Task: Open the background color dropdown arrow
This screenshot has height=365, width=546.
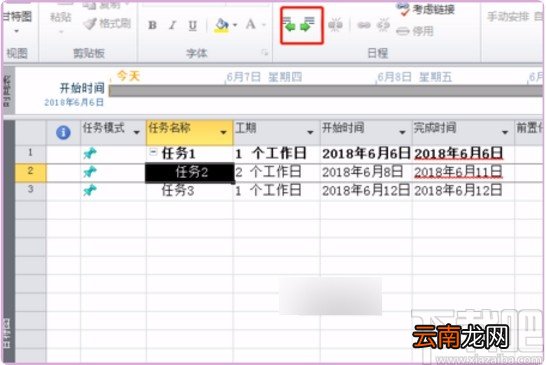Action: coord(235,25)
